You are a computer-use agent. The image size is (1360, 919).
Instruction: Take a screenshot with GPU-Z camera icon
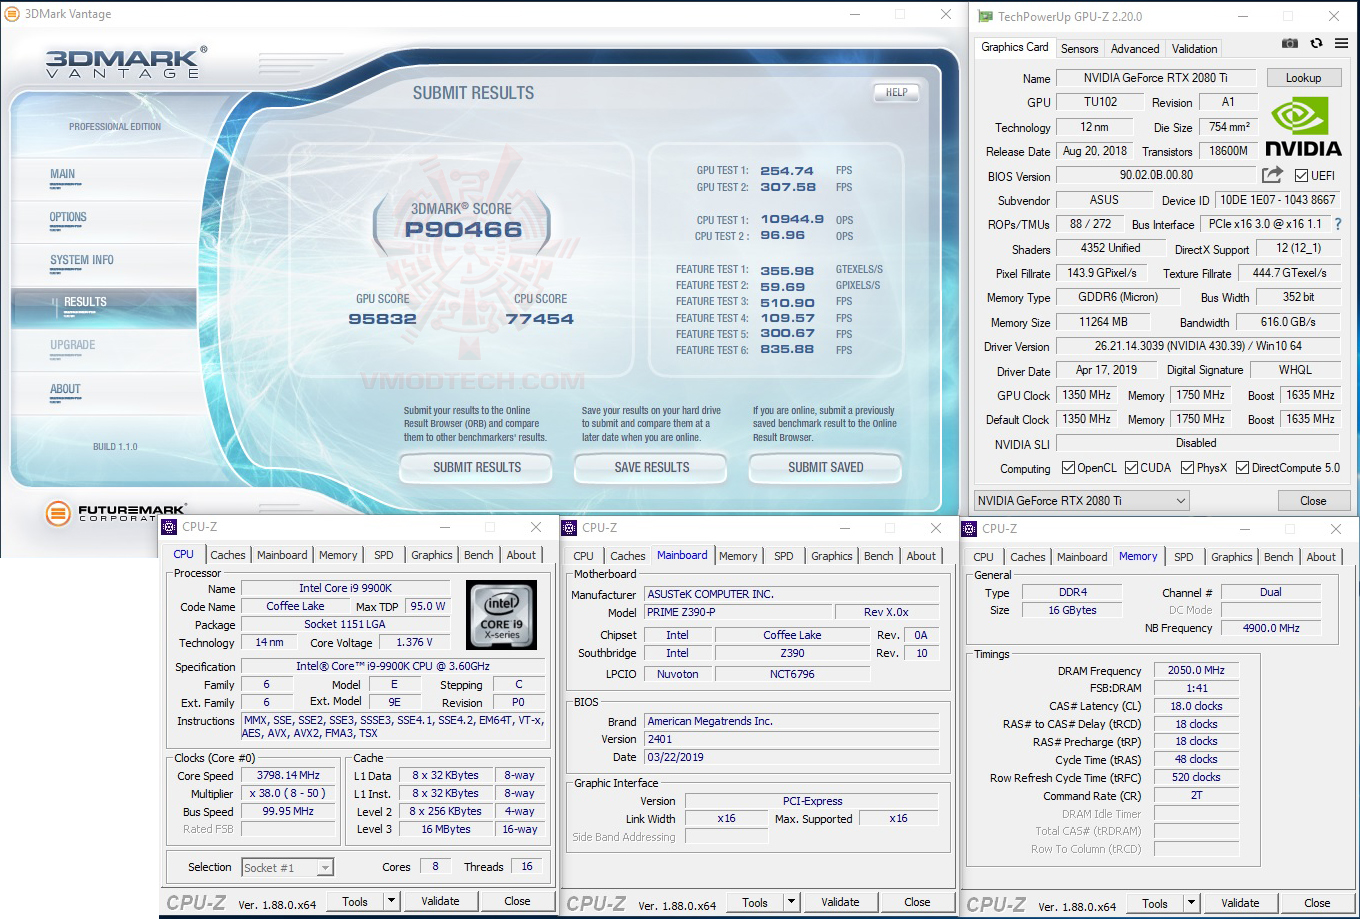[1289, 44]
